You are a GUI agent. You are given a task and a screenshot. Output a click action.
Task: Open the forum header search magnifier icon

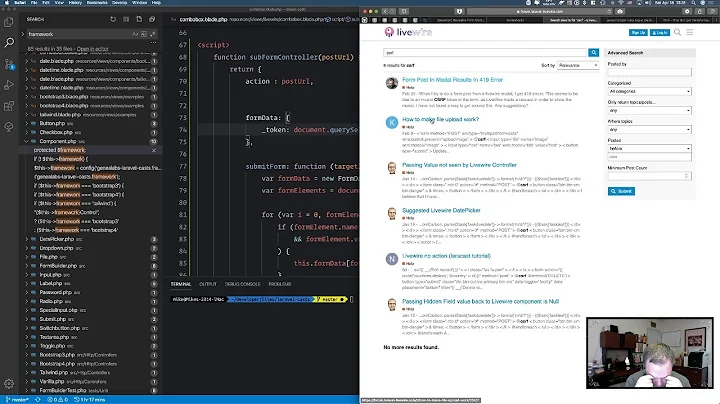tap(677, 32)
